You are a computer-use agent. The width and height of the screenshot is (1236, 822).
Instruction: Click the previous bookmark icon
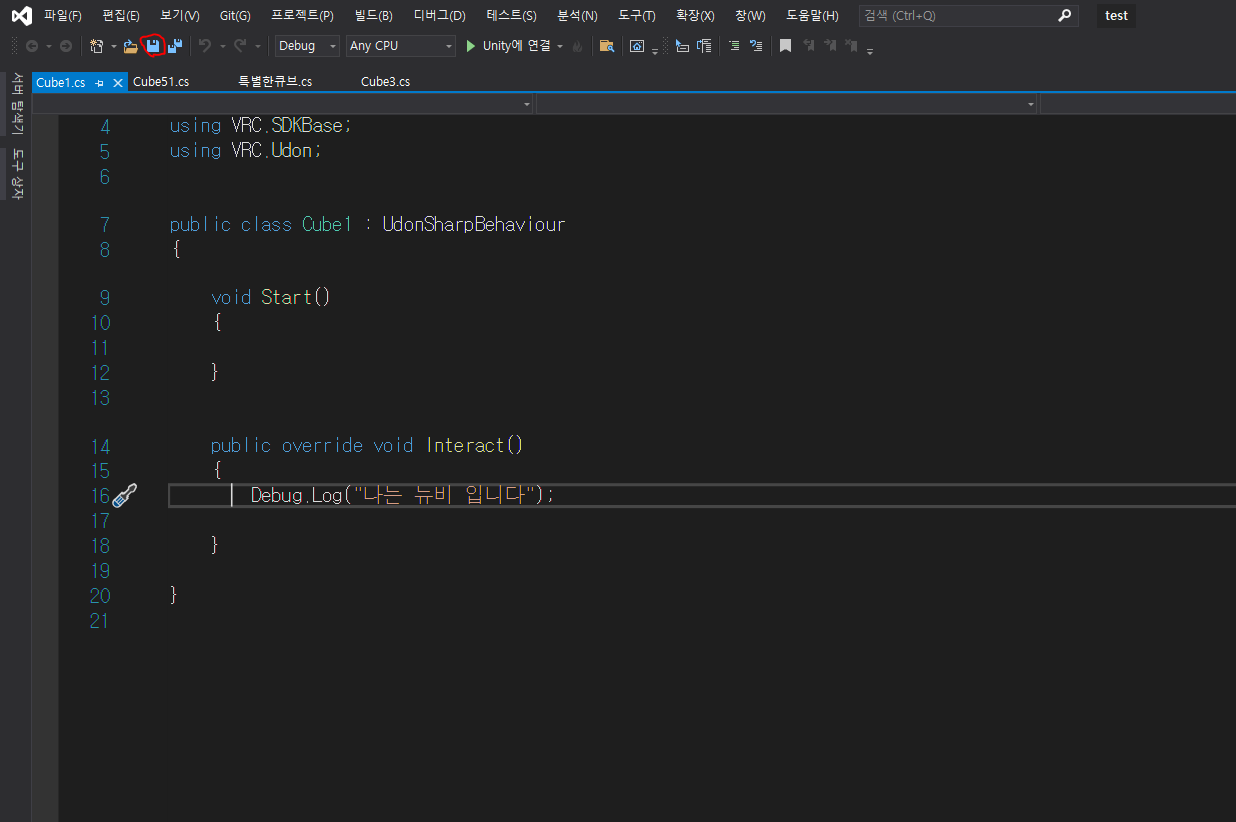coord(809,46)
